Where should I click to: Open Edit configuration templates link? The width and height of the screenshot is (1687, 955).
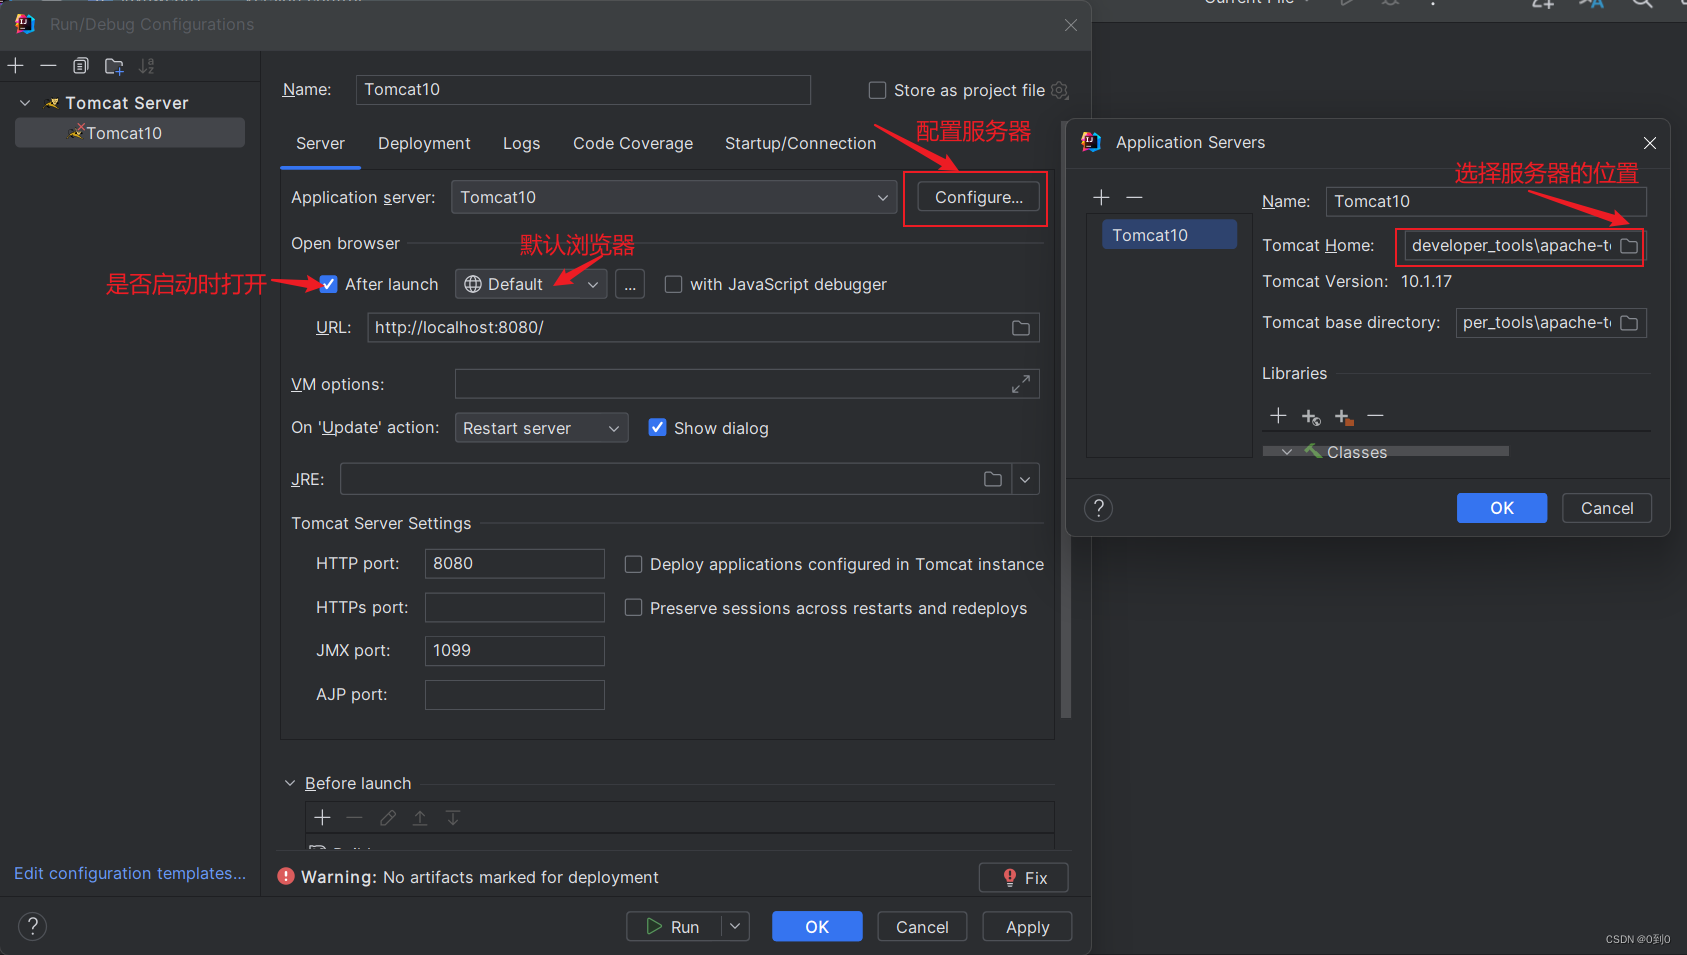click(x=130, y=873)
